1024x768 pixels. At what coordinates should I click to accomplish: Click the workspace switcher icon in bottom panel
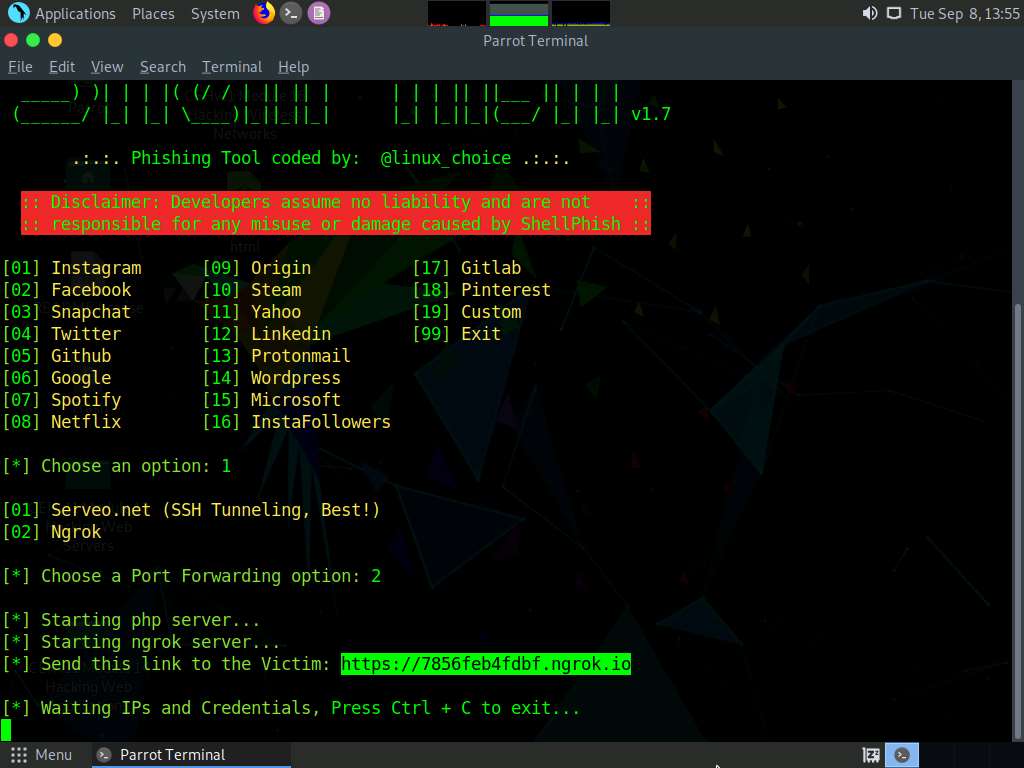point(871,756)
